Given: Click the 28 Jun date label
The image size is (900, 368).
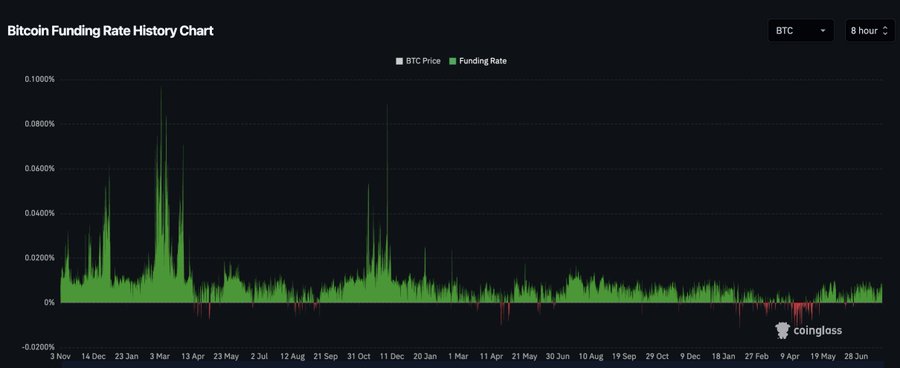Looking at the screenshot, I should pyautogui.click(x=856, y=357).
